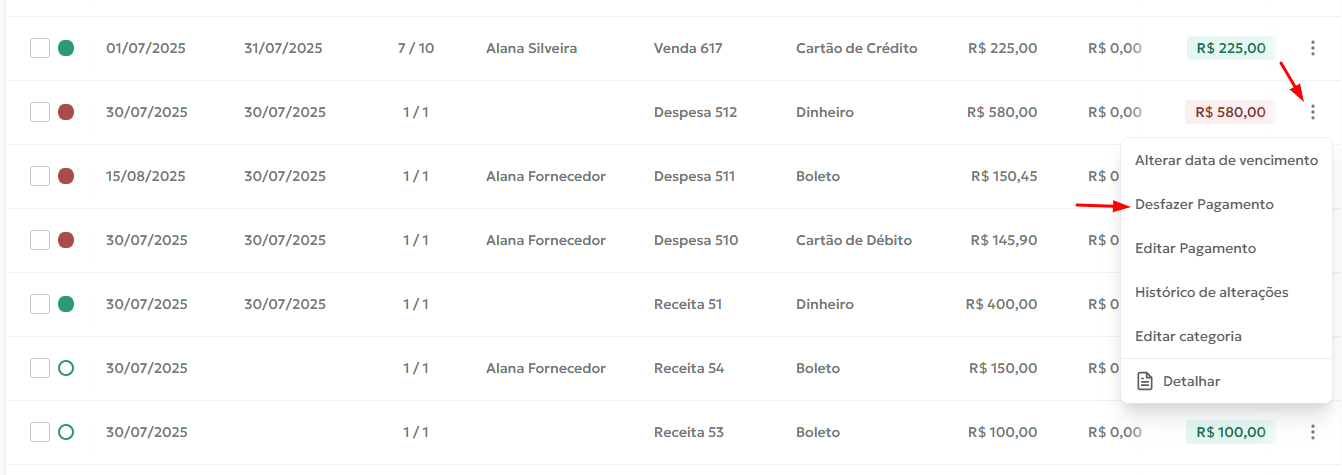Select Alterar data de vencimento option
1342x475 pixels.
click(x=1226, y=160)
